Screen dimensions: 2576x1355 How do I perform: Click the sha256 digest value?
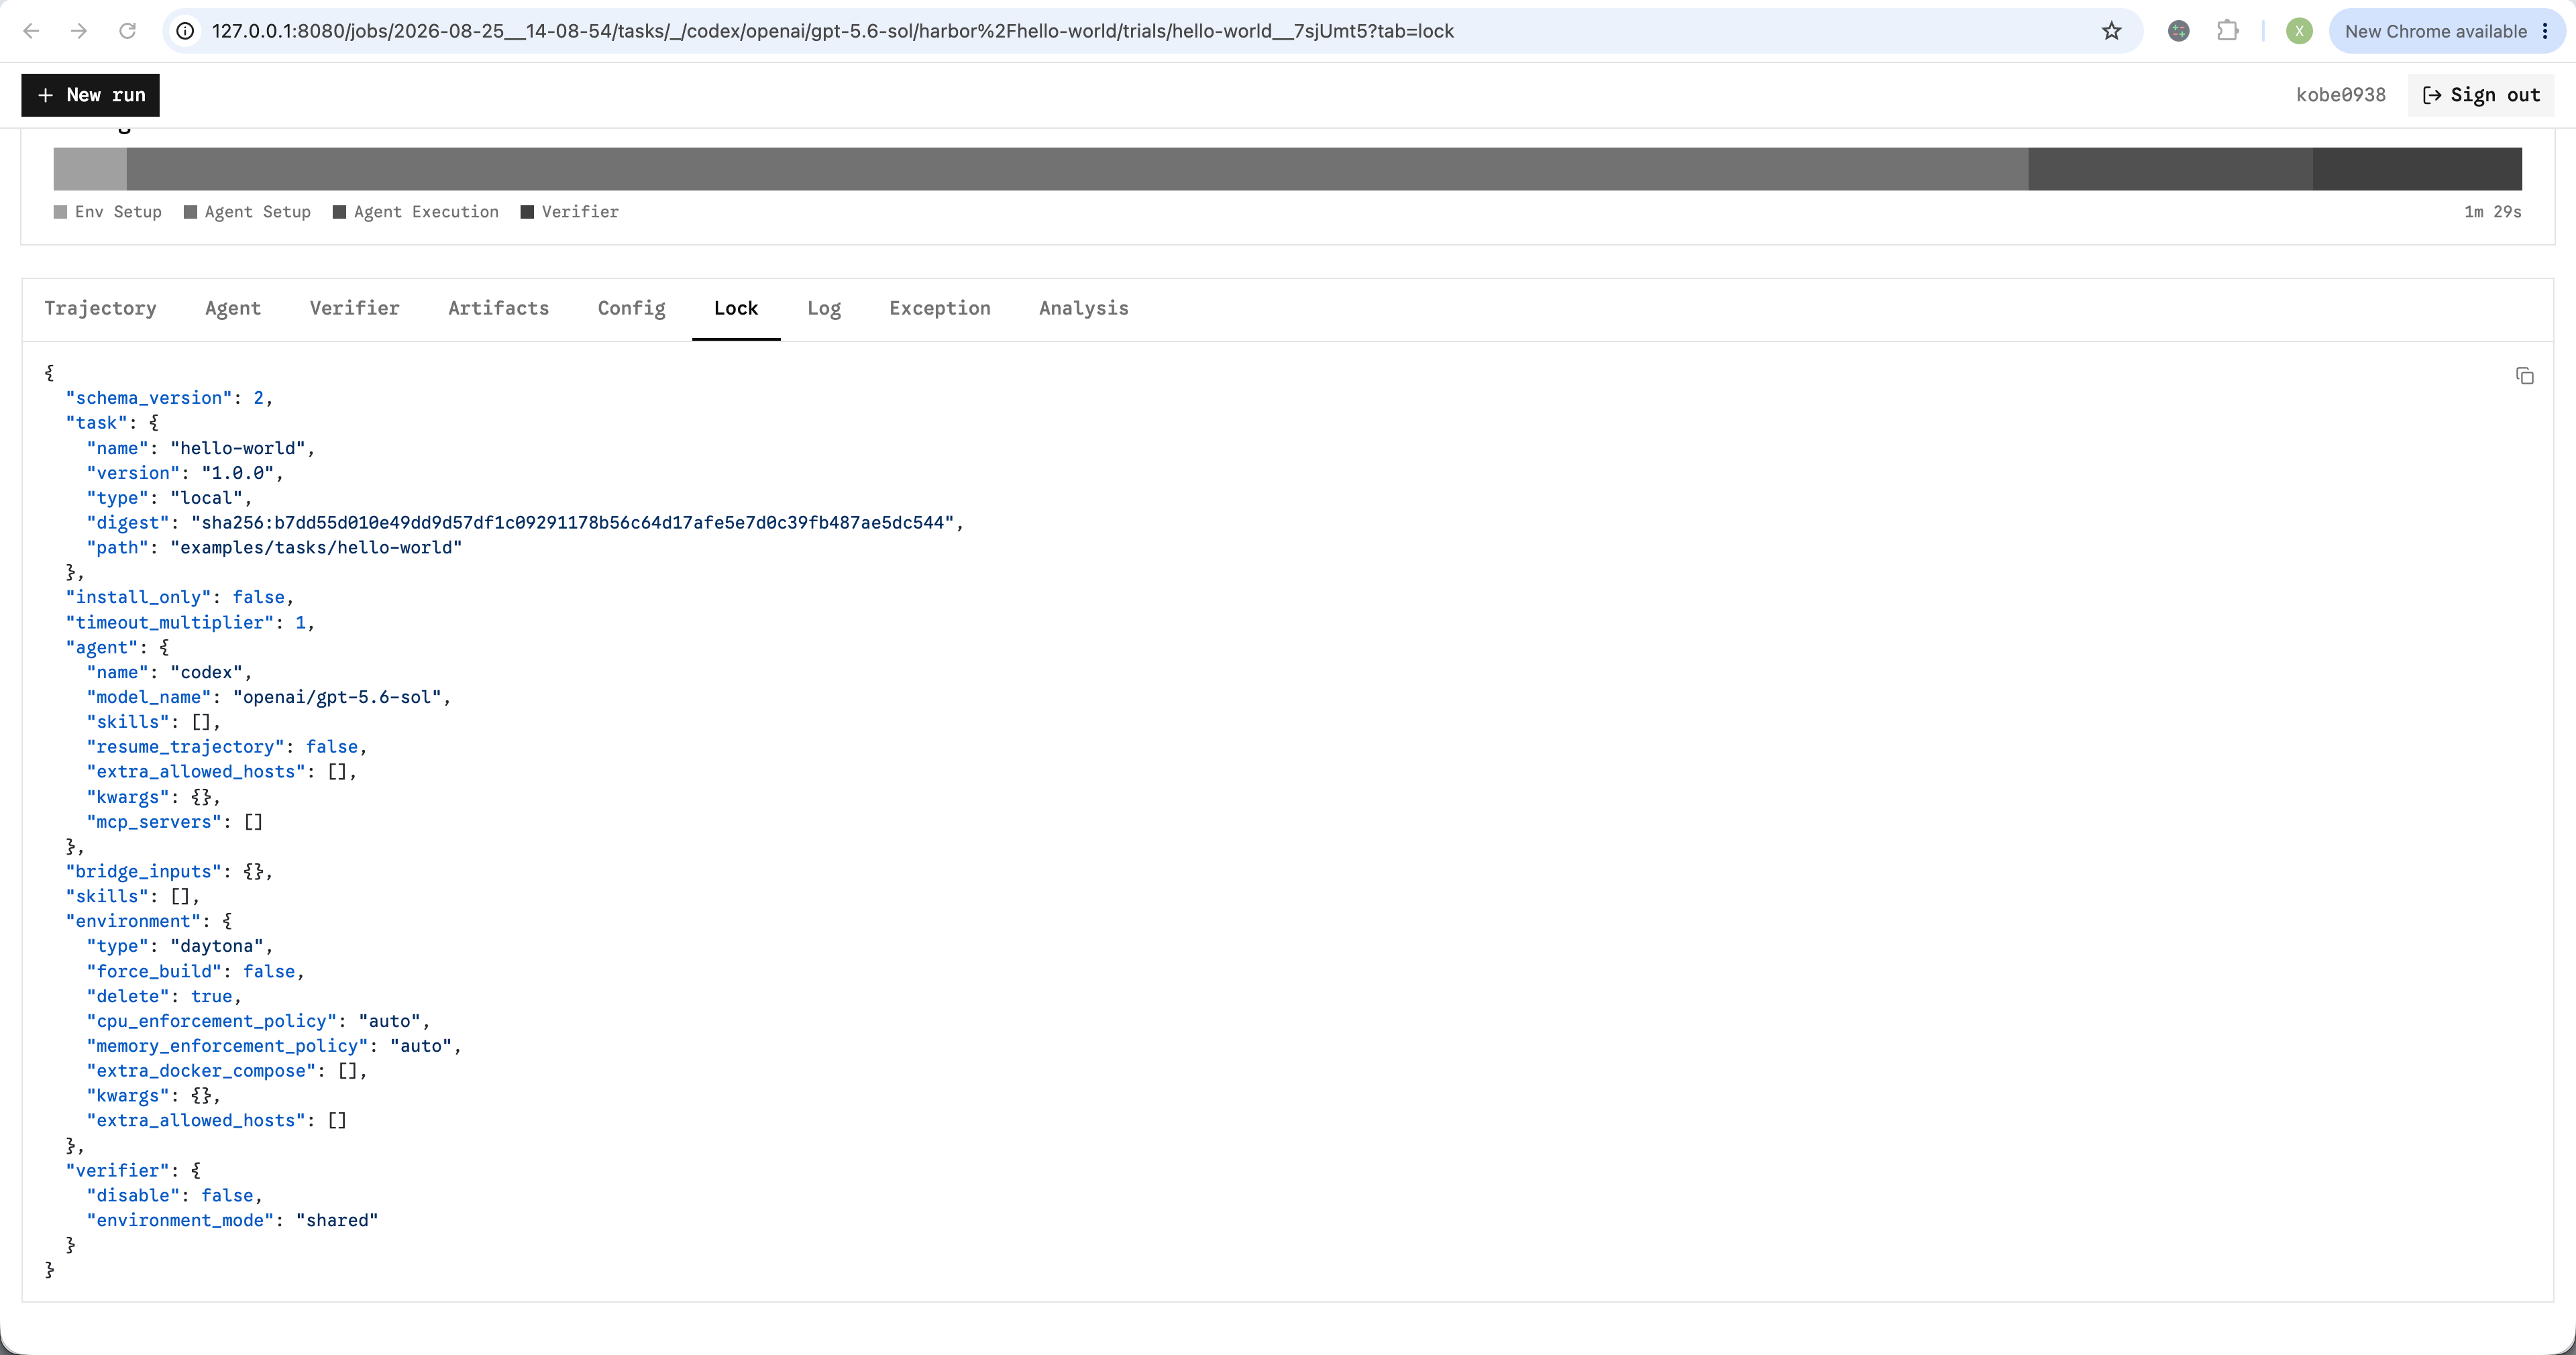coord(573,523)
